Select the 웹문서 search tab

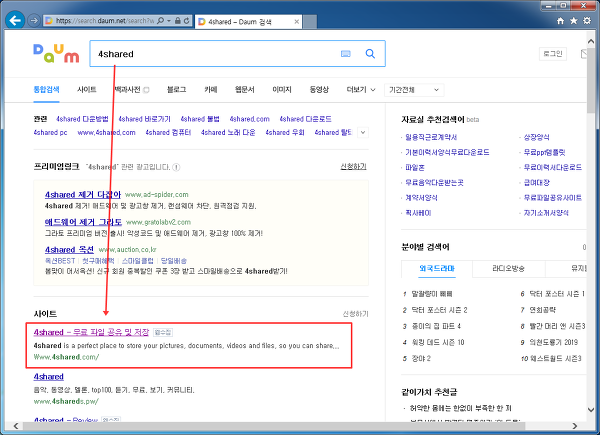coord(245,90)
